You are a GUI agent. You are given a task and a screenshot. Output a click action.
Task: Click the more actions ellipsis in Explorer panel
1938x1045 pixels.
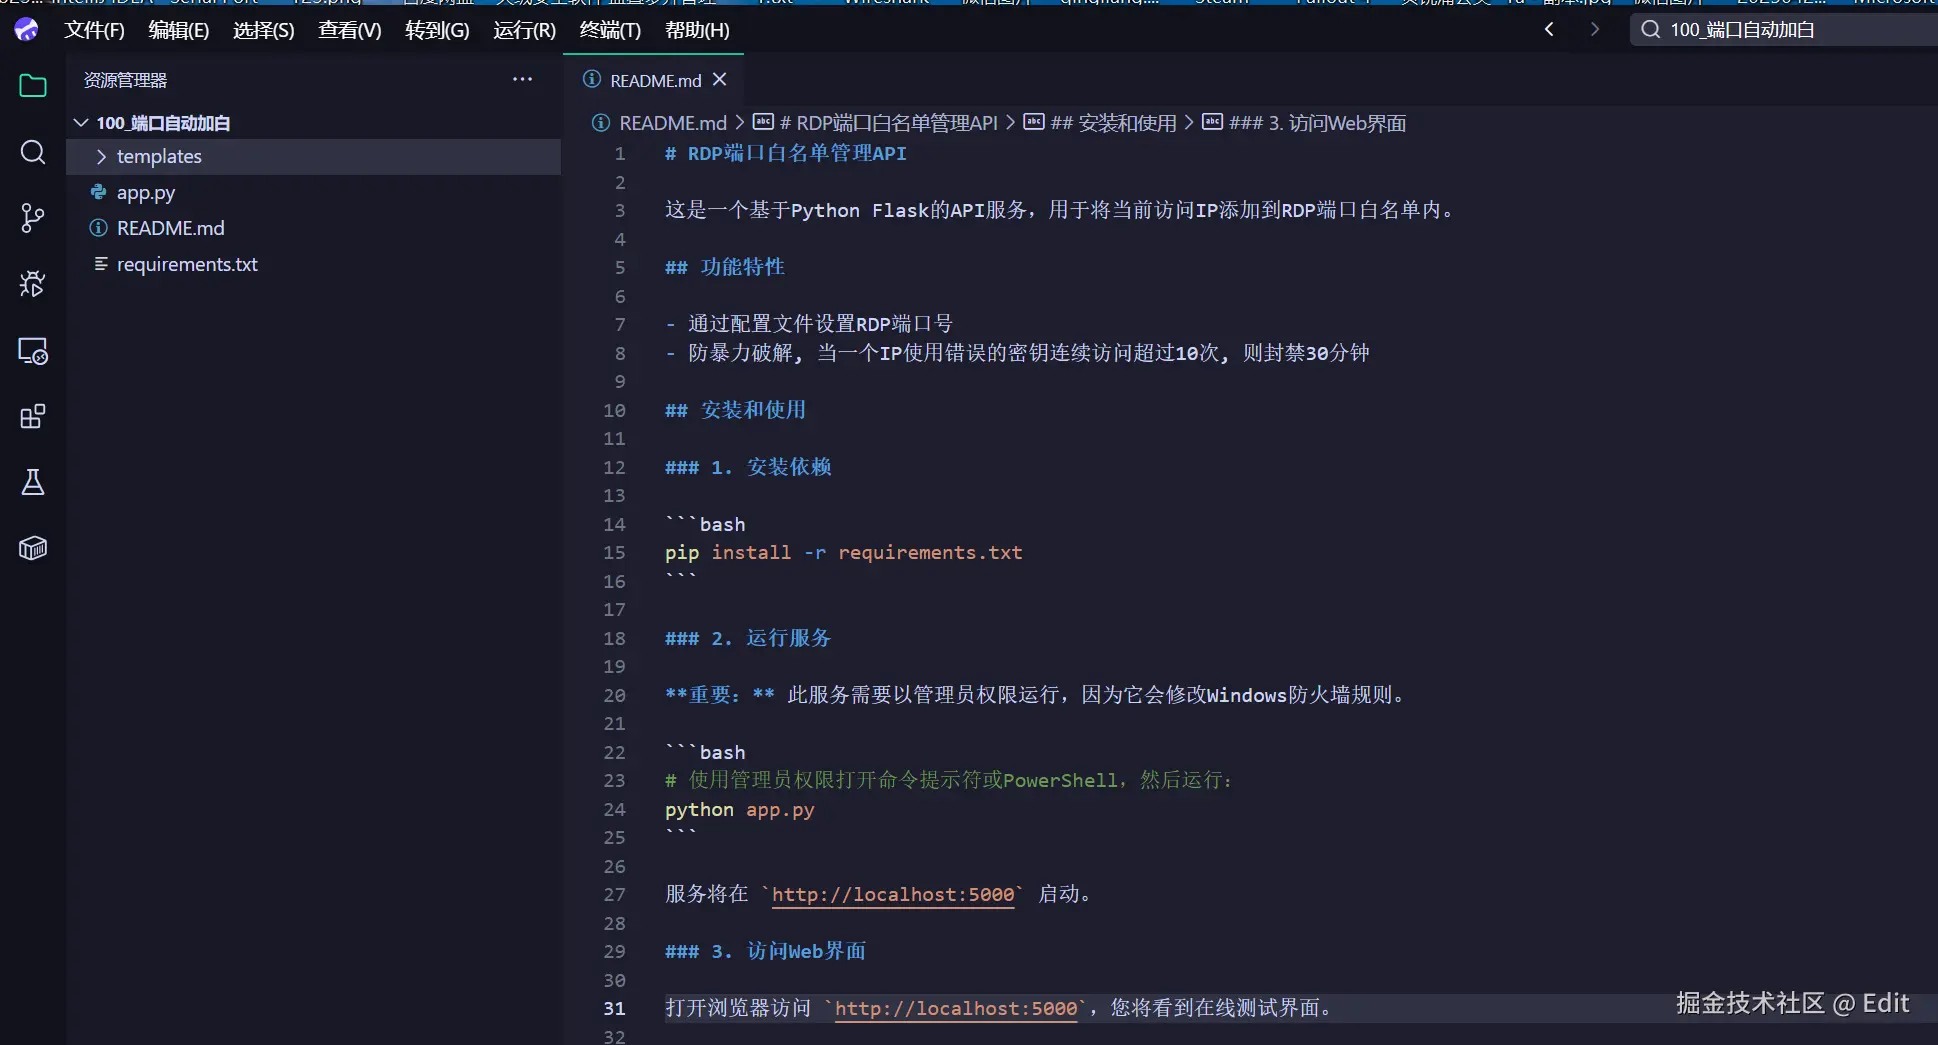click(522, 80)
